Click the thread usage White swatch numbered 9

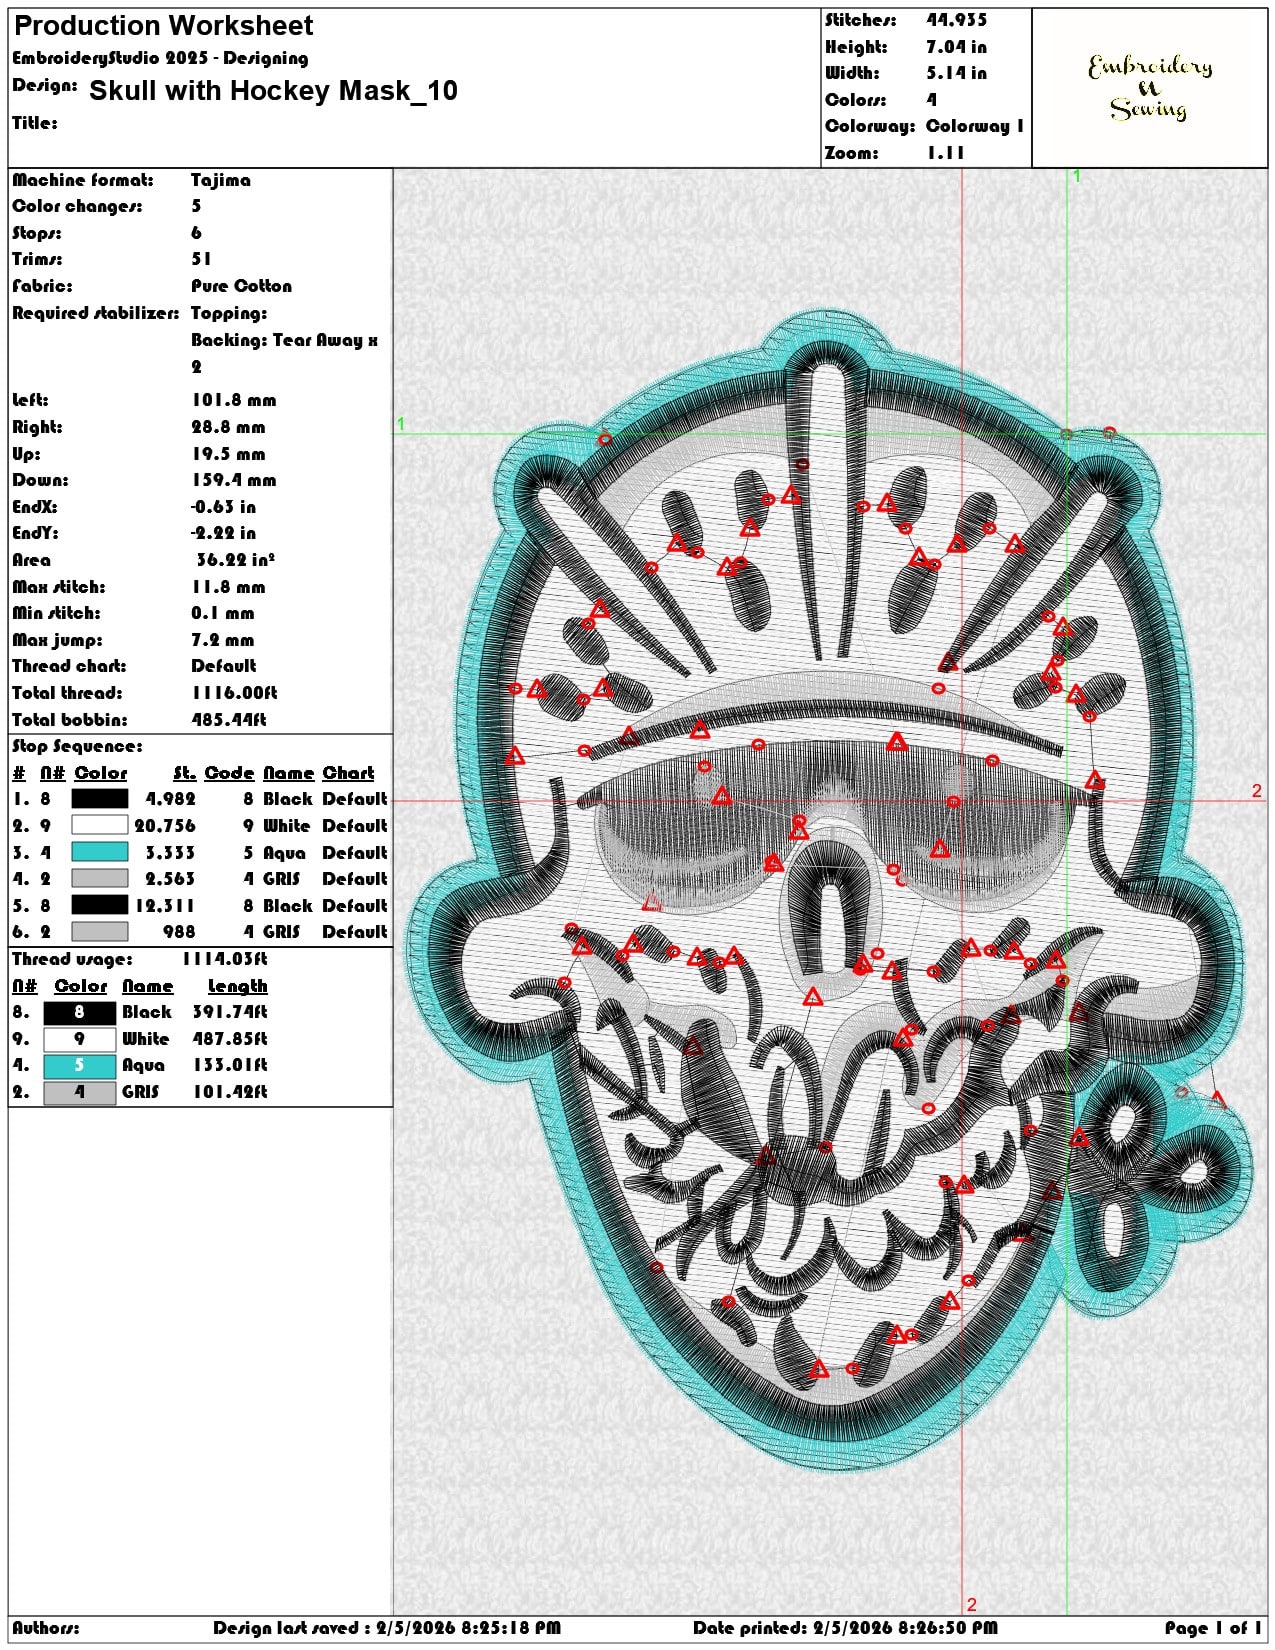point(80,1039)
